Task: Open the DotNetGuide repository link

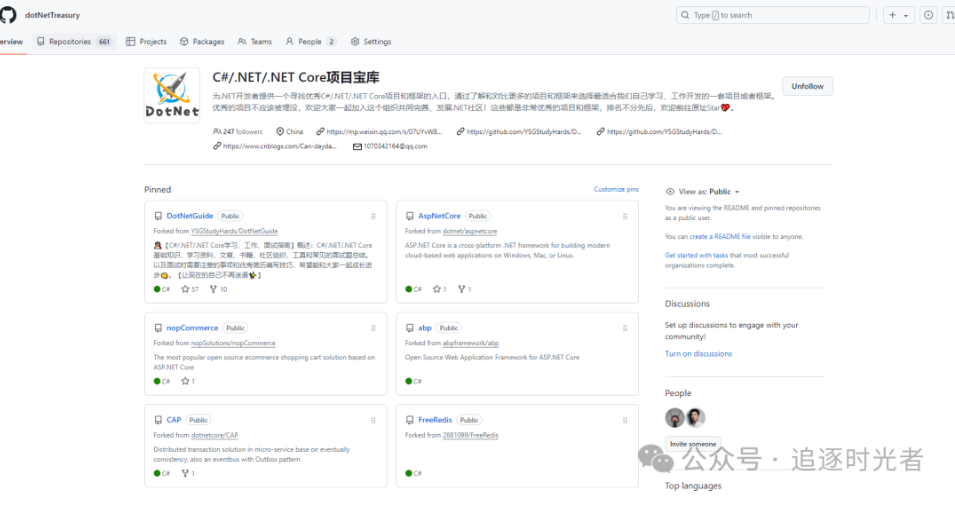Action: click(x=190, y=215)
